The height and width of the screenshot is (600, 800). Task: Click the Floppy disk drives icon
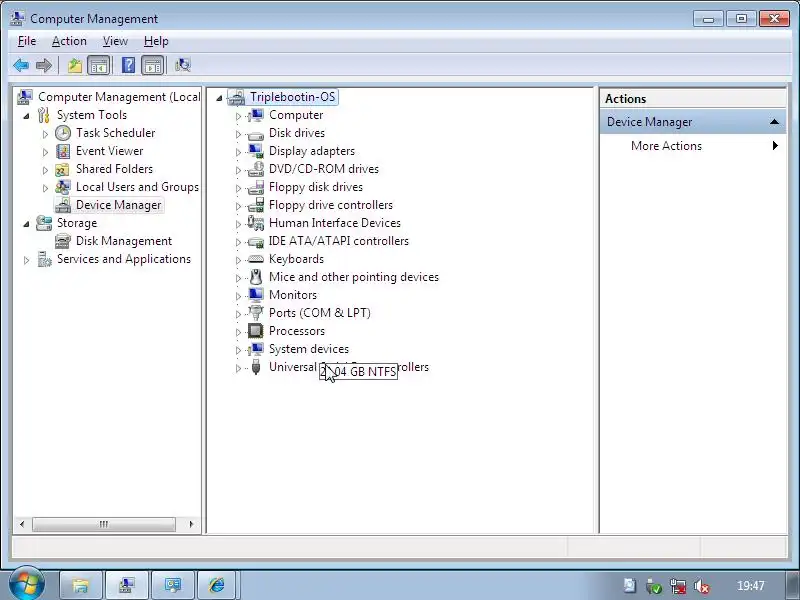(256, 187)
